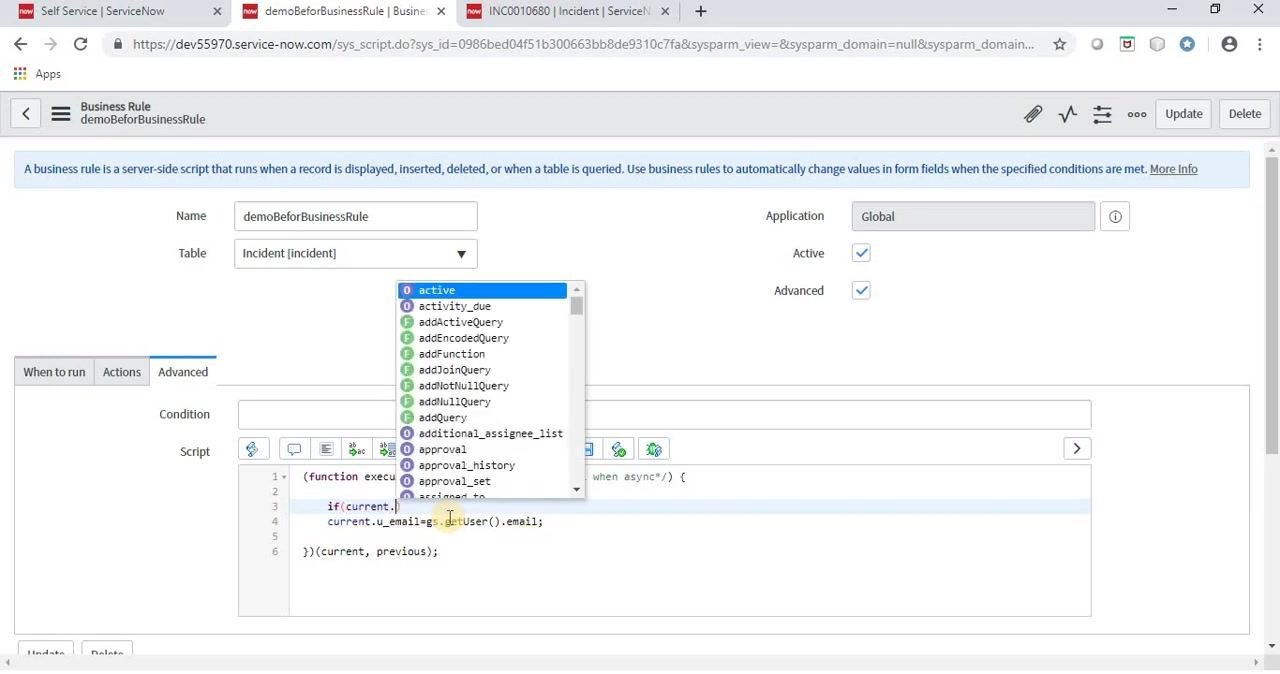
Task: Select 'additional_assignee_list' suggestion
Action: tap(483, 434)
